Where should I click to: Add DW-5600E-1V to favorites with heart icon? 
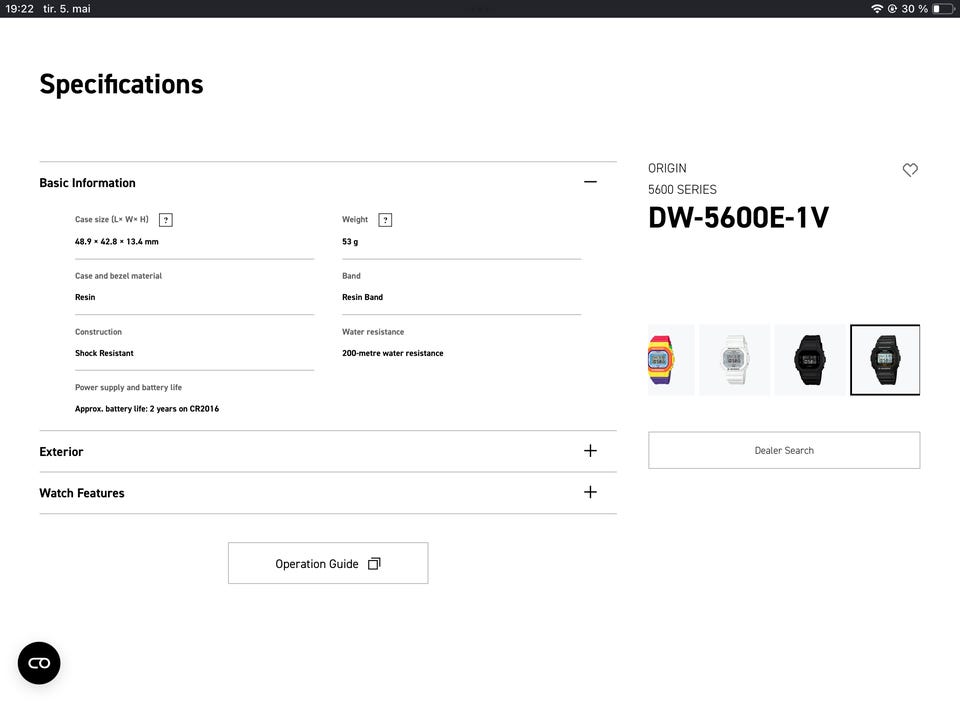[x=910, y=170]
